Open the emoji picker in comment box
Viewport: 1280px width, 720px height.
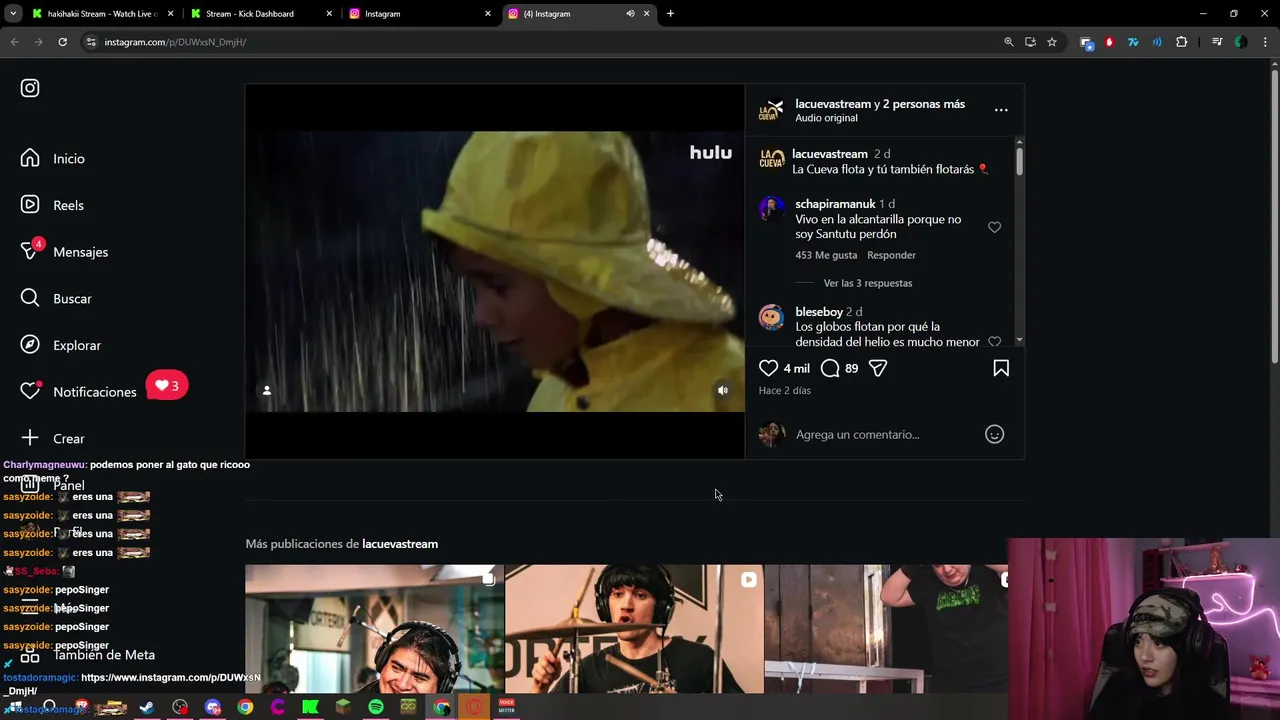[994, 434]
